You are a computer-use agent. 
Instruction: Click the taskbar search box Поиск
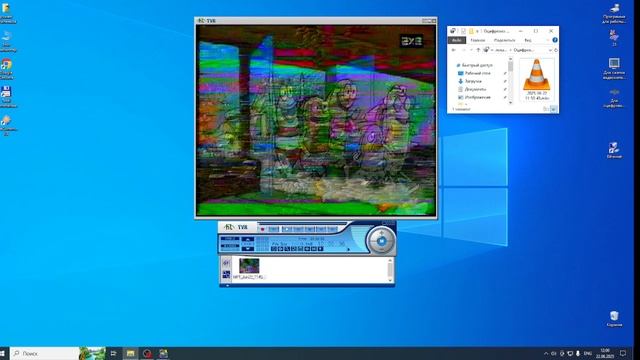pyautogui.click(x=45, y=353)
